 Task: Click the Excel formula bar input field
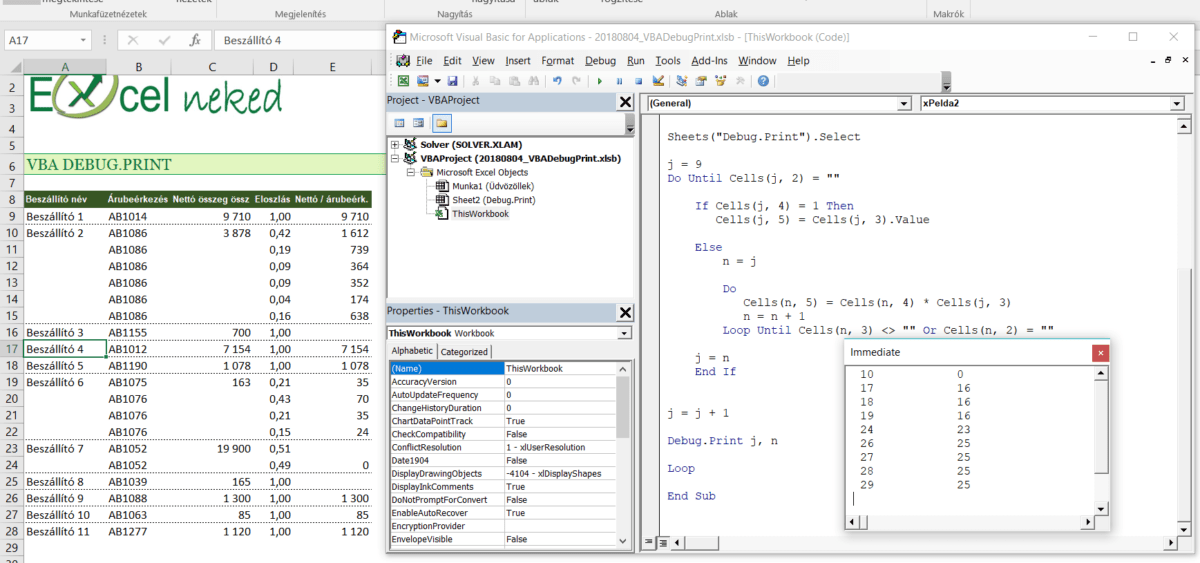click(300, 41)
